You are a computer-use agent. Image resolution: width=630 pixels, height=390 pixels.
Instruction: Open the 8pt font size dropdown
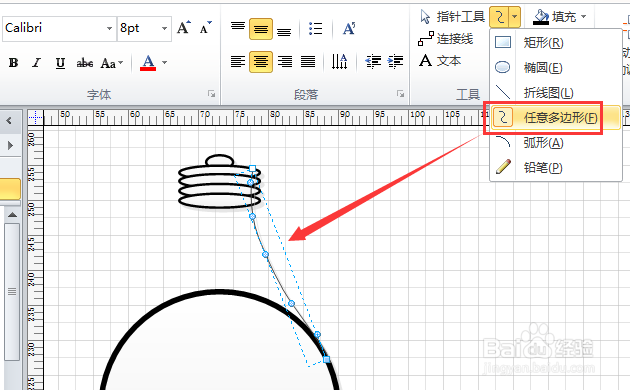click(x=164, y=29)
